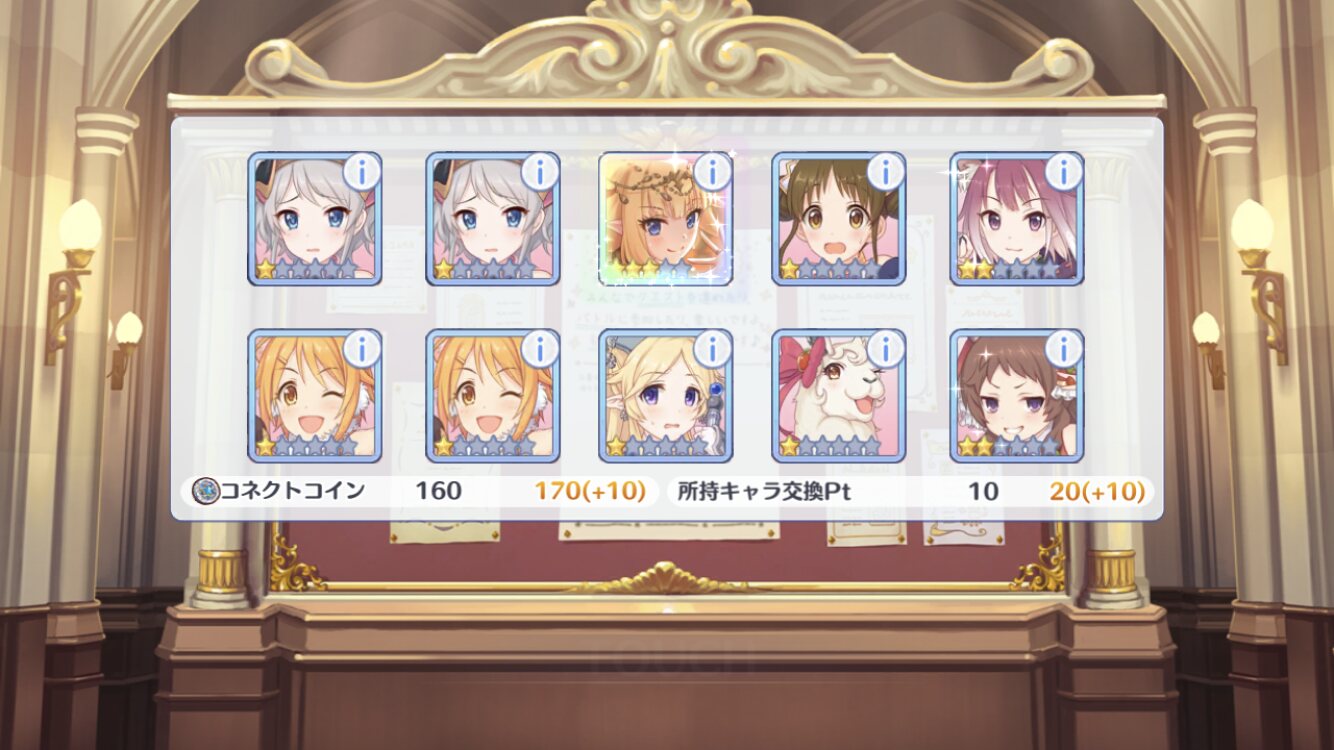Select the first silver-haired girl portrait
1334x750 pixels.
click(314, 219)
